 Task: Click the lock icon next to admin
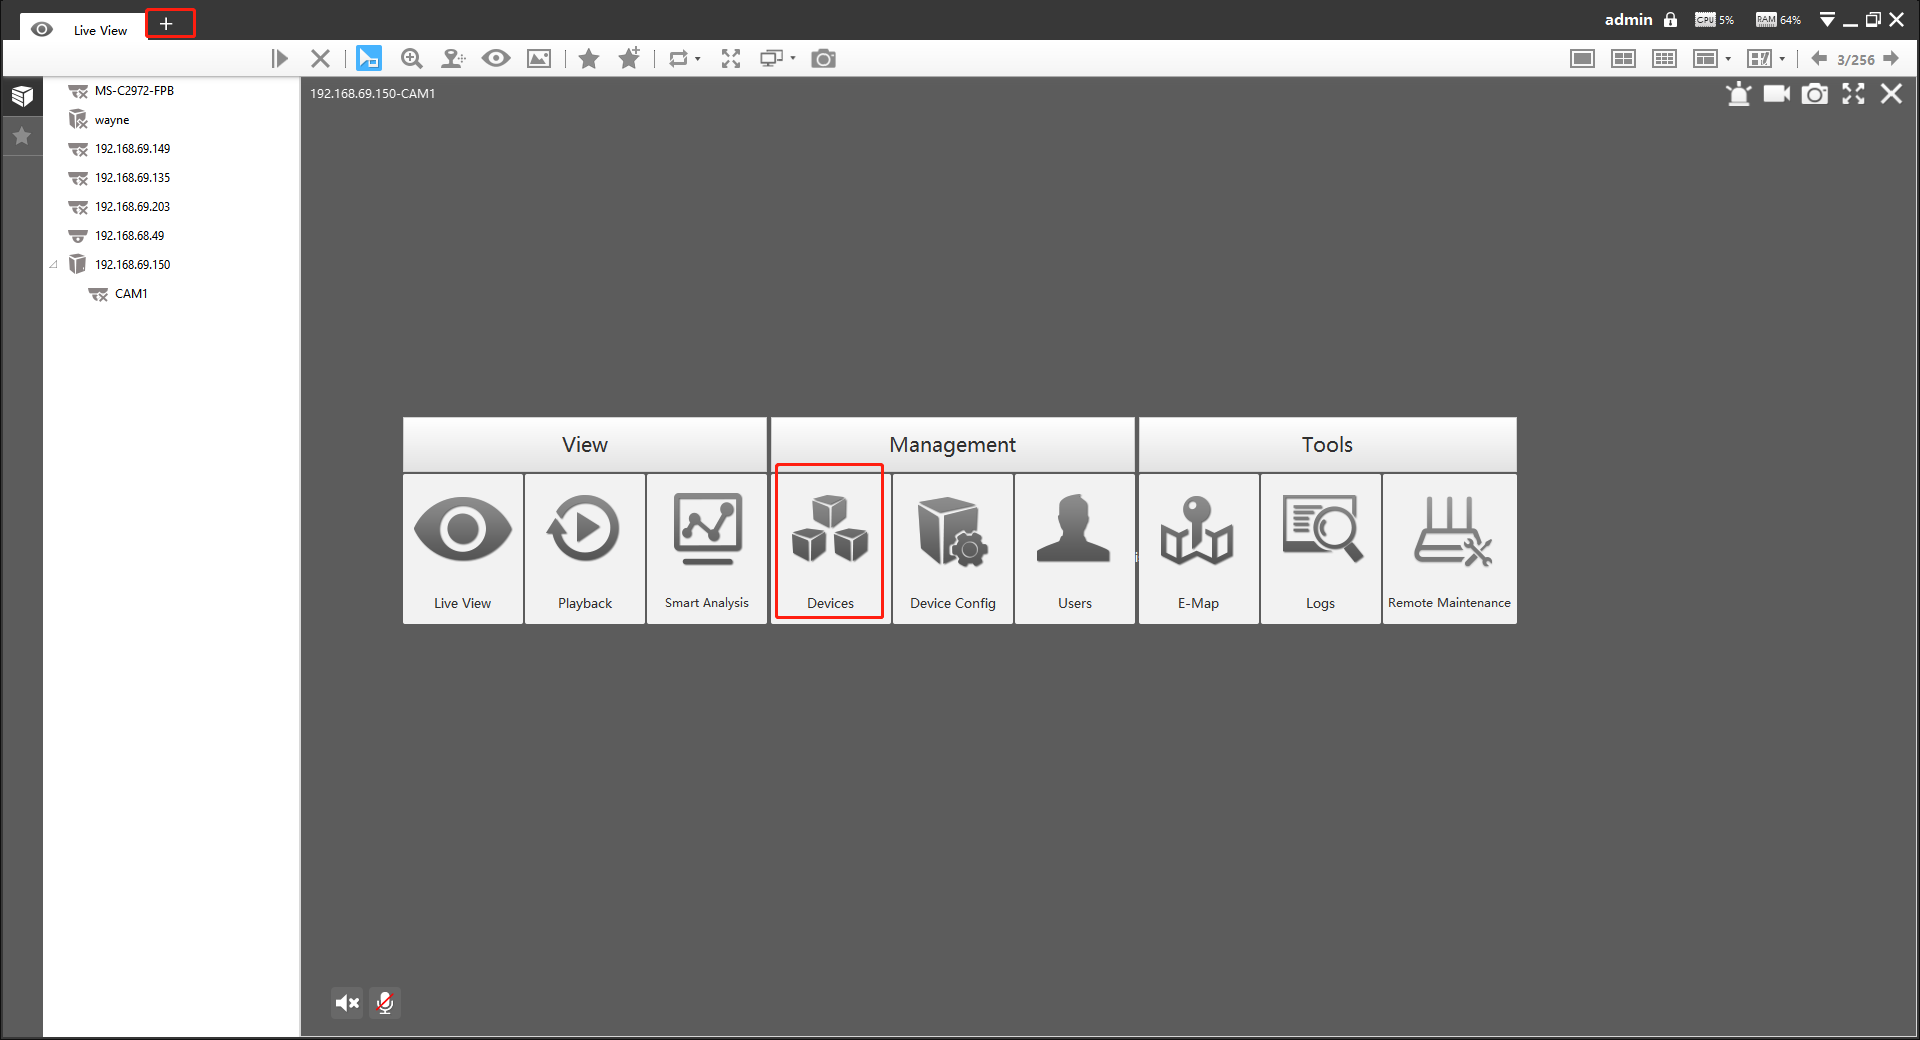pos(1670,20)
